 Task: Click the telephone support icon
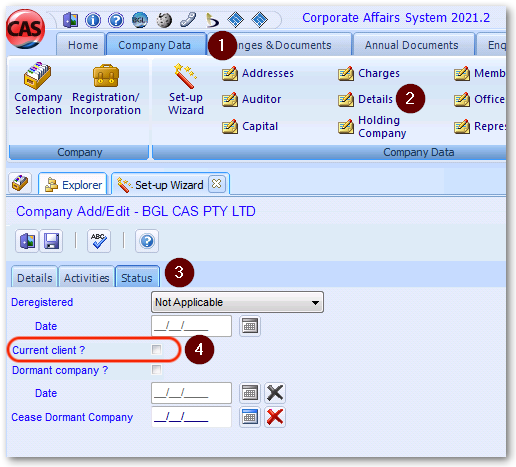pyautogui.click(x=188, y=20)
